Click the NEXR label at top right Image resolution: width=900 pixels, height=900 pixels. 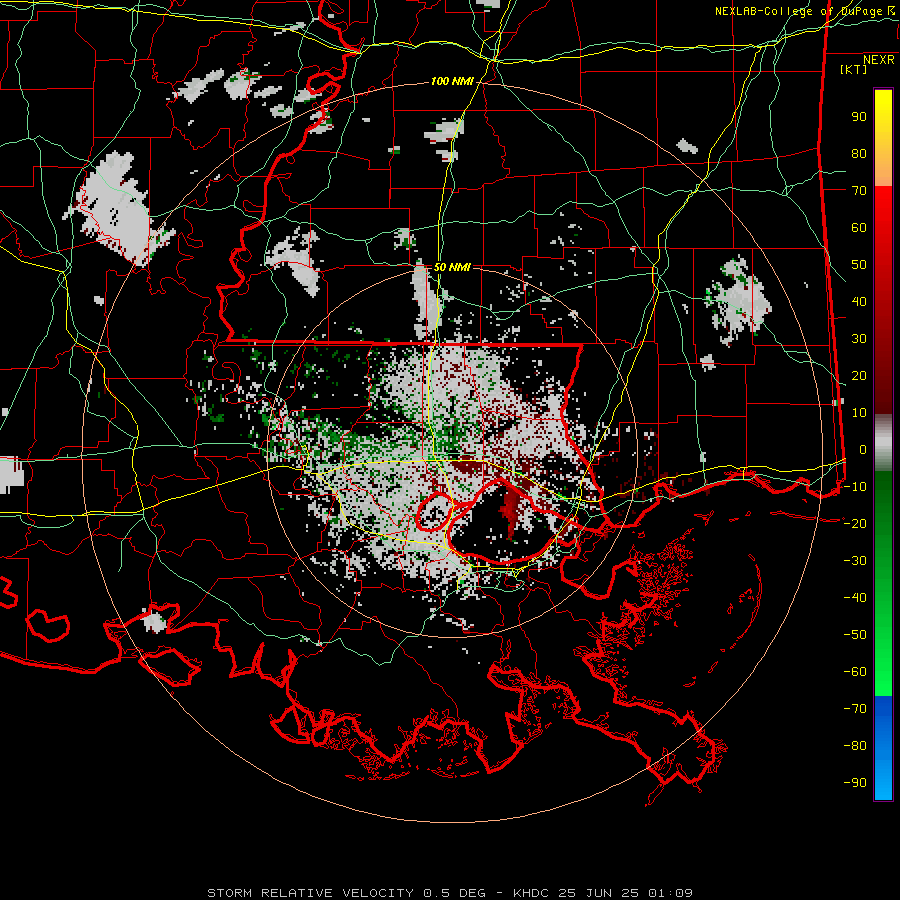click(x=879, y=60)
